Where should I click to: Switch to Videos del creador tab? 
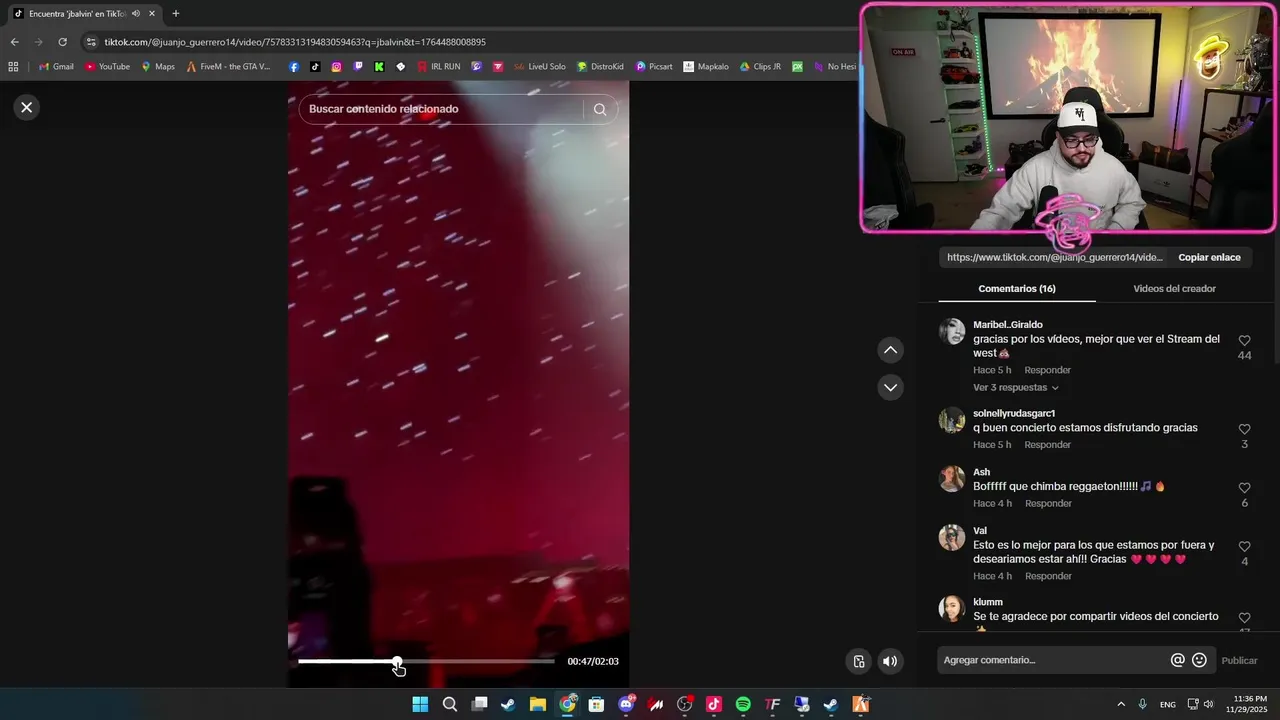pos(1174,288)
